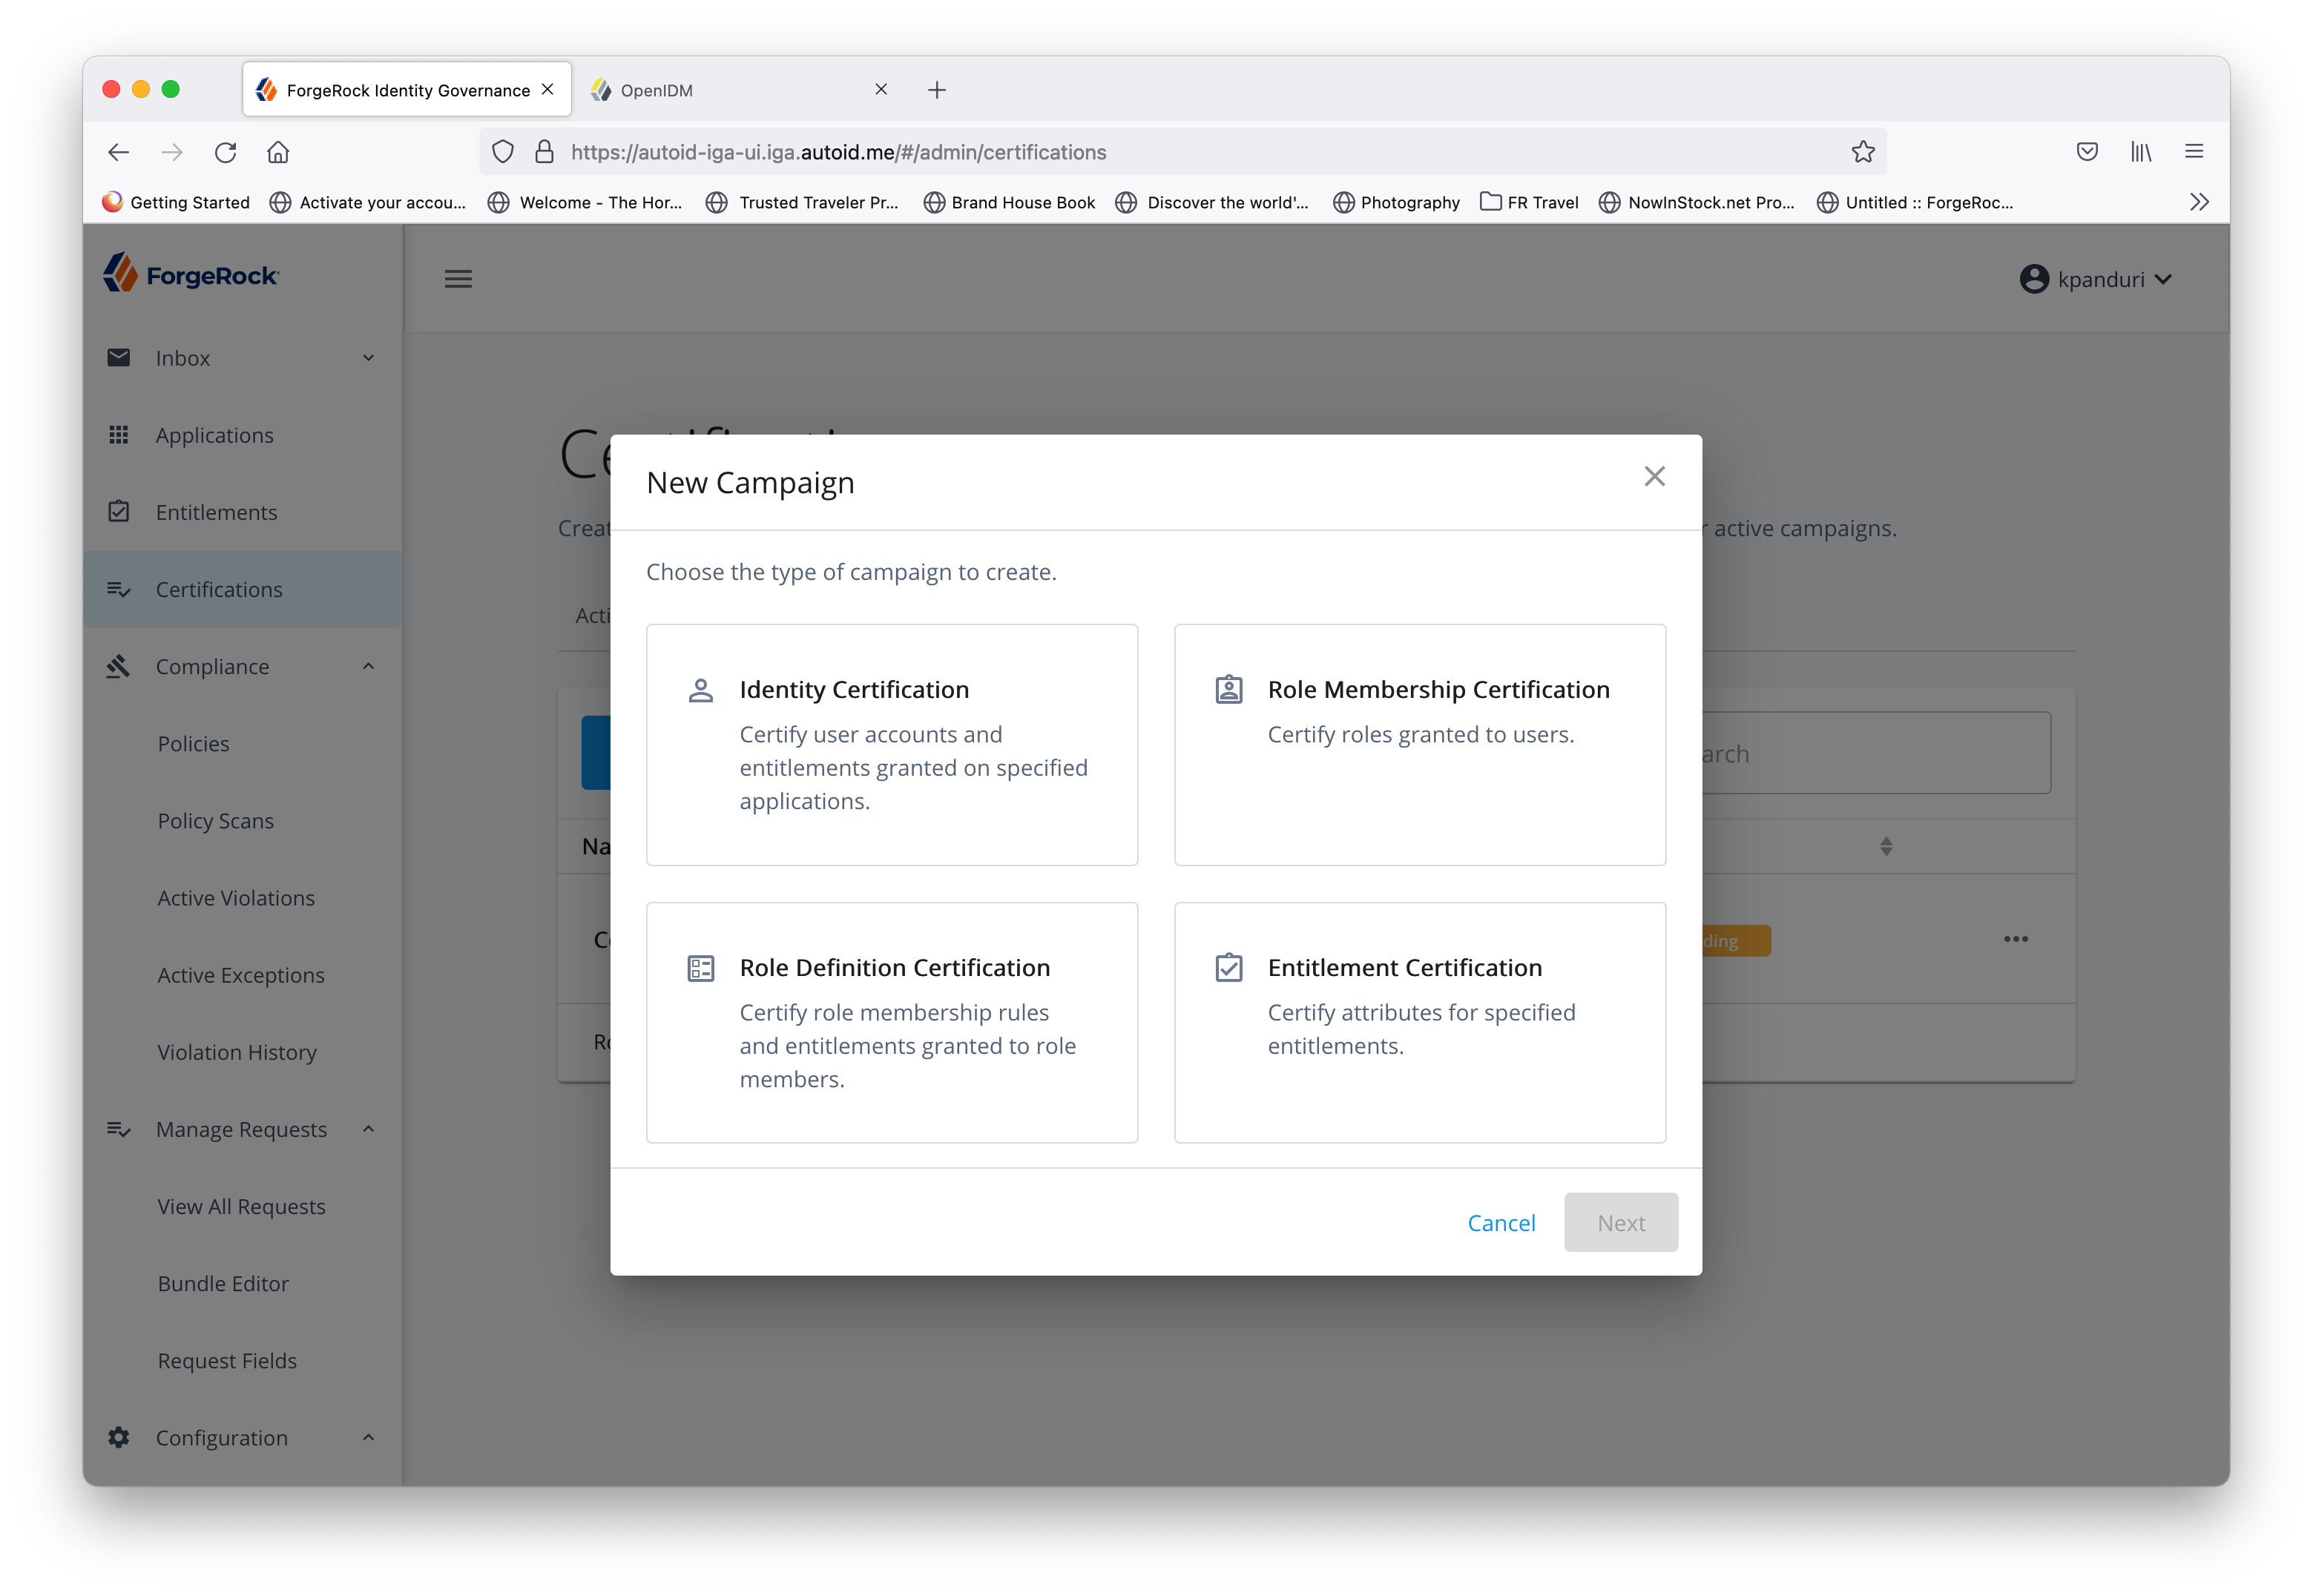Image resolution: width=2313 pixels, height=1596 pixels.
Task: Open the Policy Scans menu item
Action: (216, 821)
